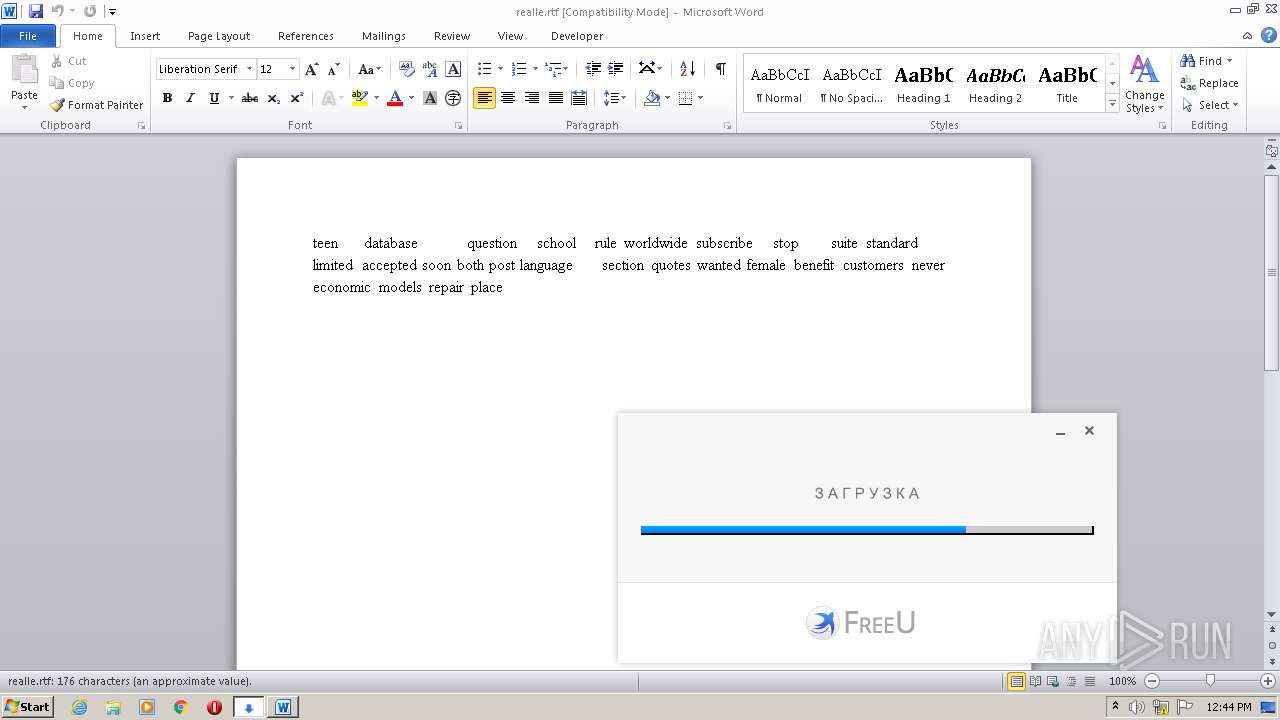Open line spacing dropdown
The height and width of the screenshot is (720, 1280).
[614, 98]
